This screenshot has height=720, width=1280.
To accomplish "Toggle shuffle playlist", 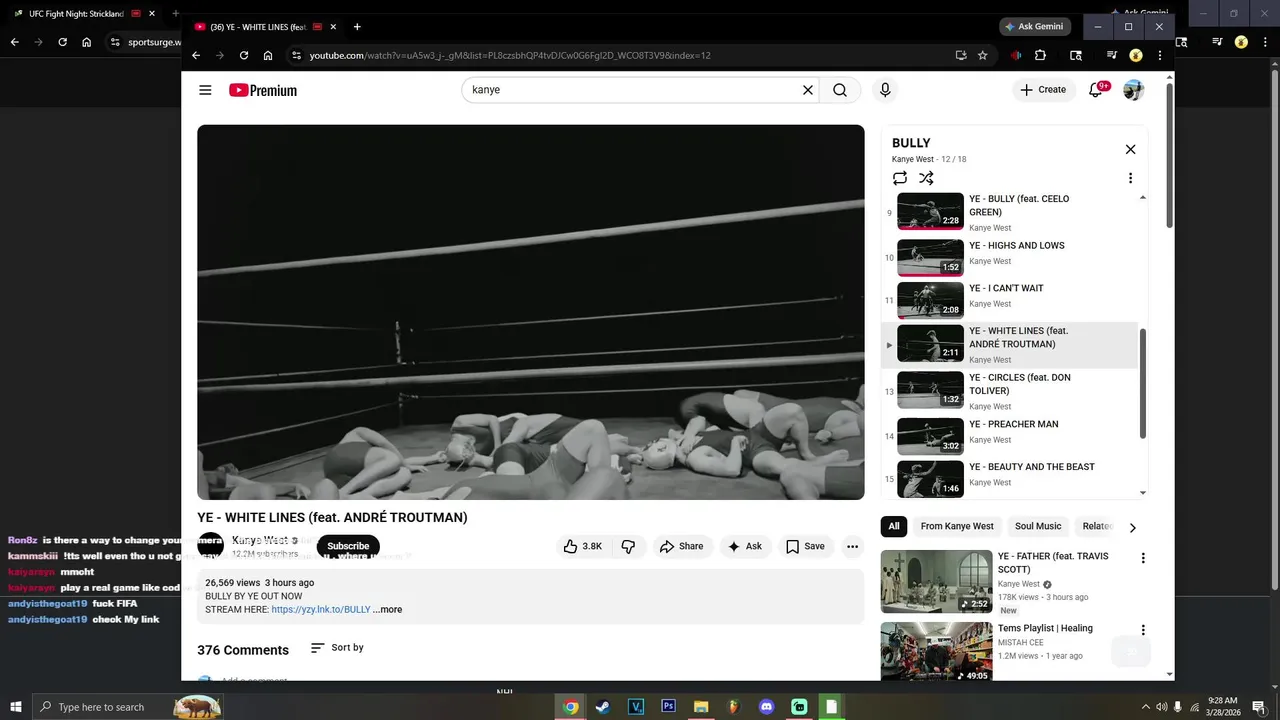I will [926, 178].
